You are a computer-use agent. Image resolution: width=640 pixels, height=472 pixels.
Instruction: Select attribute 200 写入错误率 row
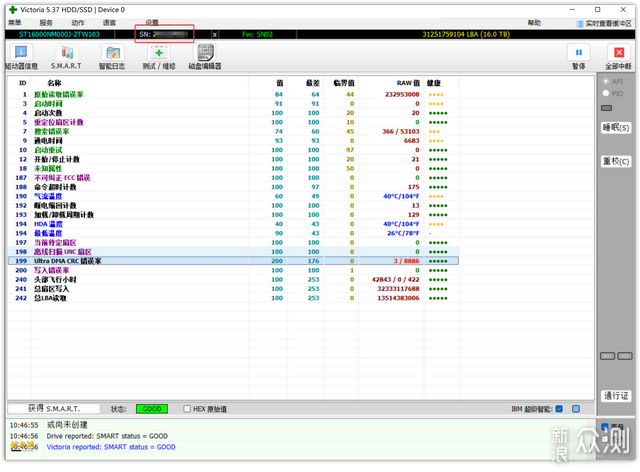click(x=233, y=270)
